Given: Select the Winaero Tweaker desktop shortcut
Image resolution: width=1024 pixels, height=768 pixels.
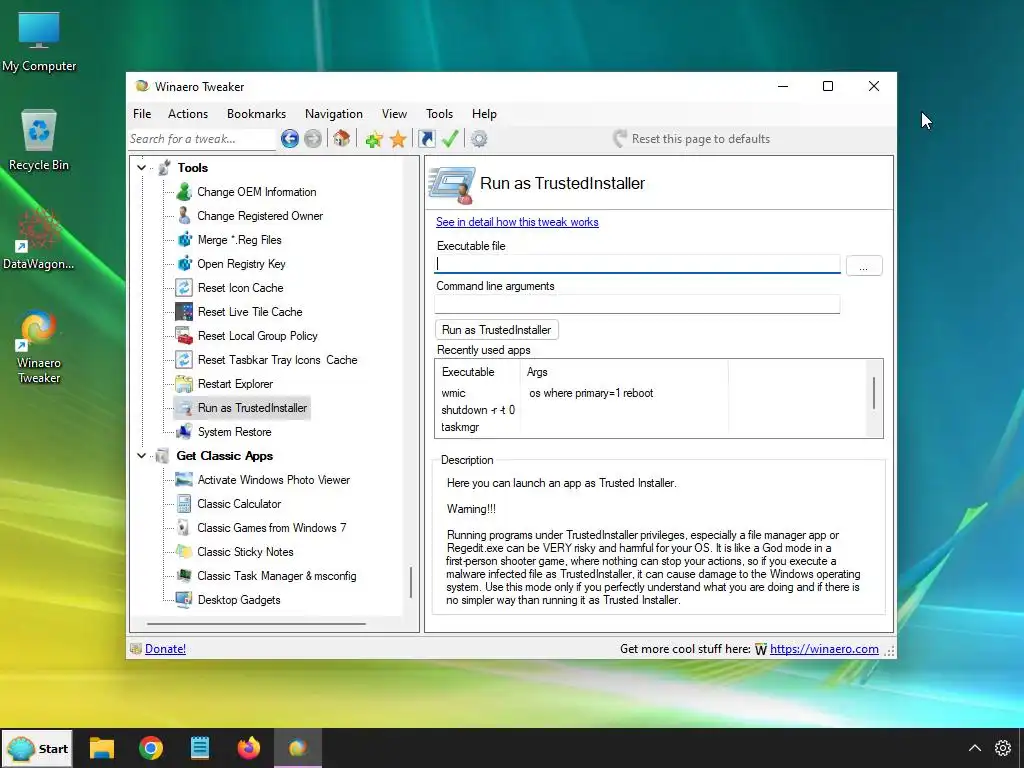Looking at the screenshot, I should [x=39, y=347].
